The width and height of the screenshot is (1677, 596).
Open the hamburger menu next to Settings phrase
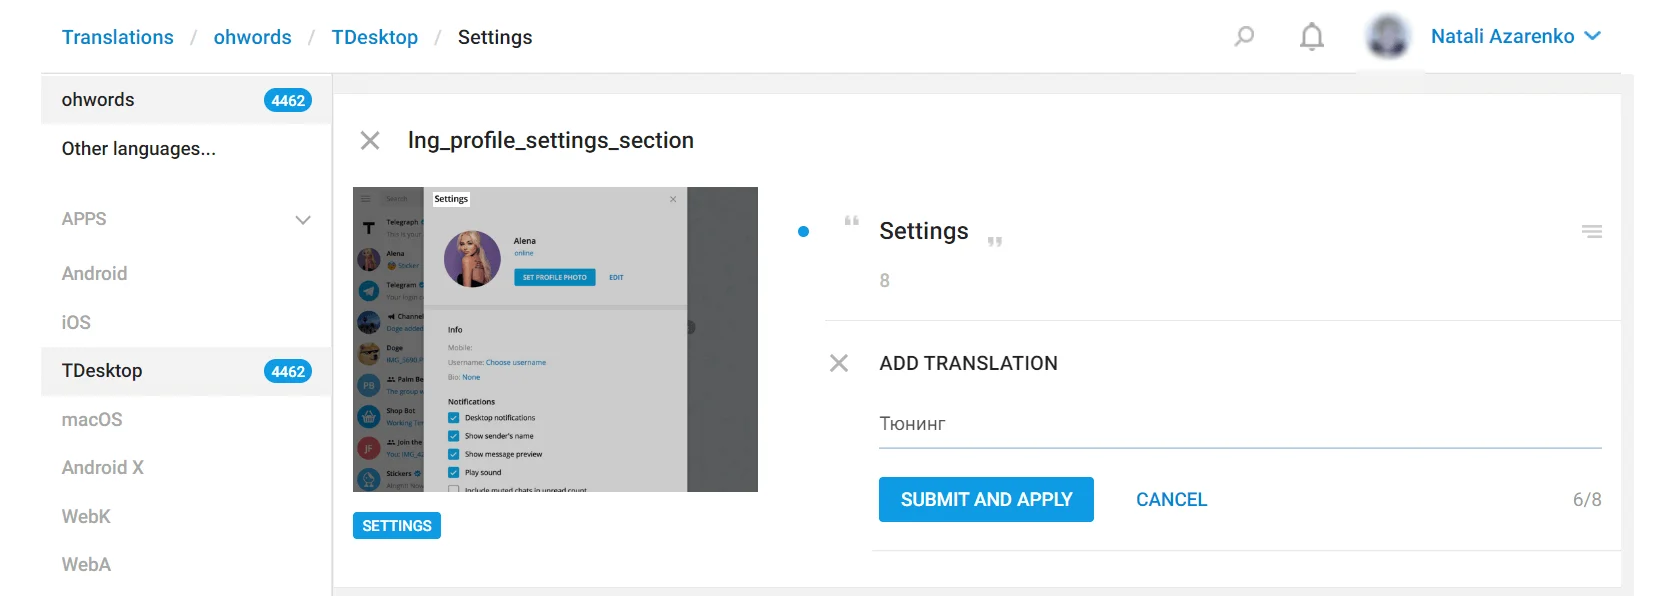[1591, 232]
